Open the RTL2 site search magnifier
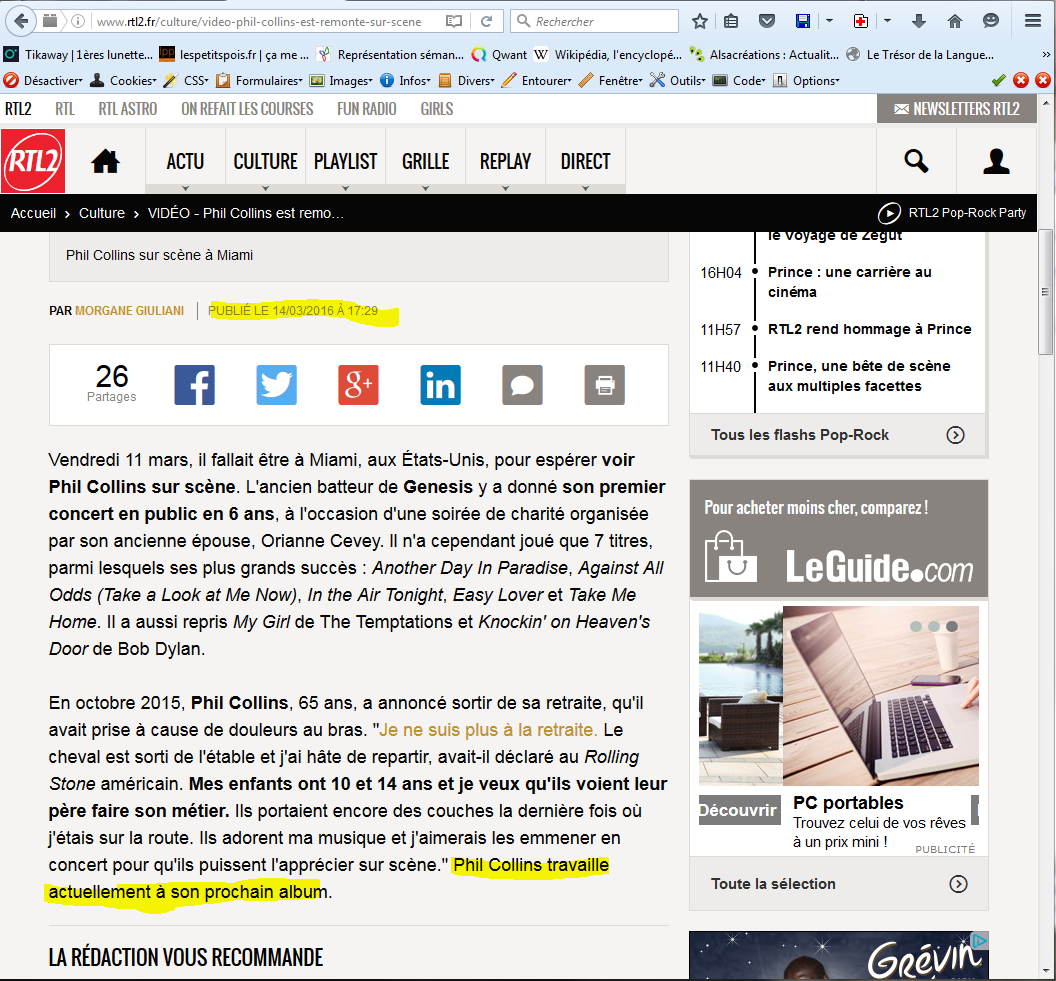Screen dimensions: 1056x981 [916, 161]
